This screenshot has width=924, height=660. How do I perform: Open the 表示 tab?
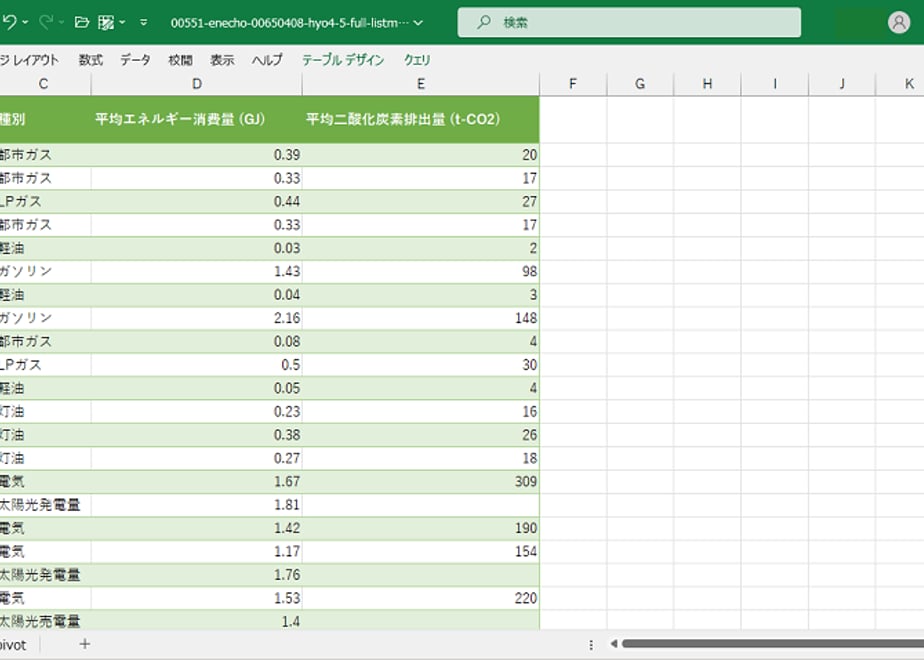(x=223, y=60)
